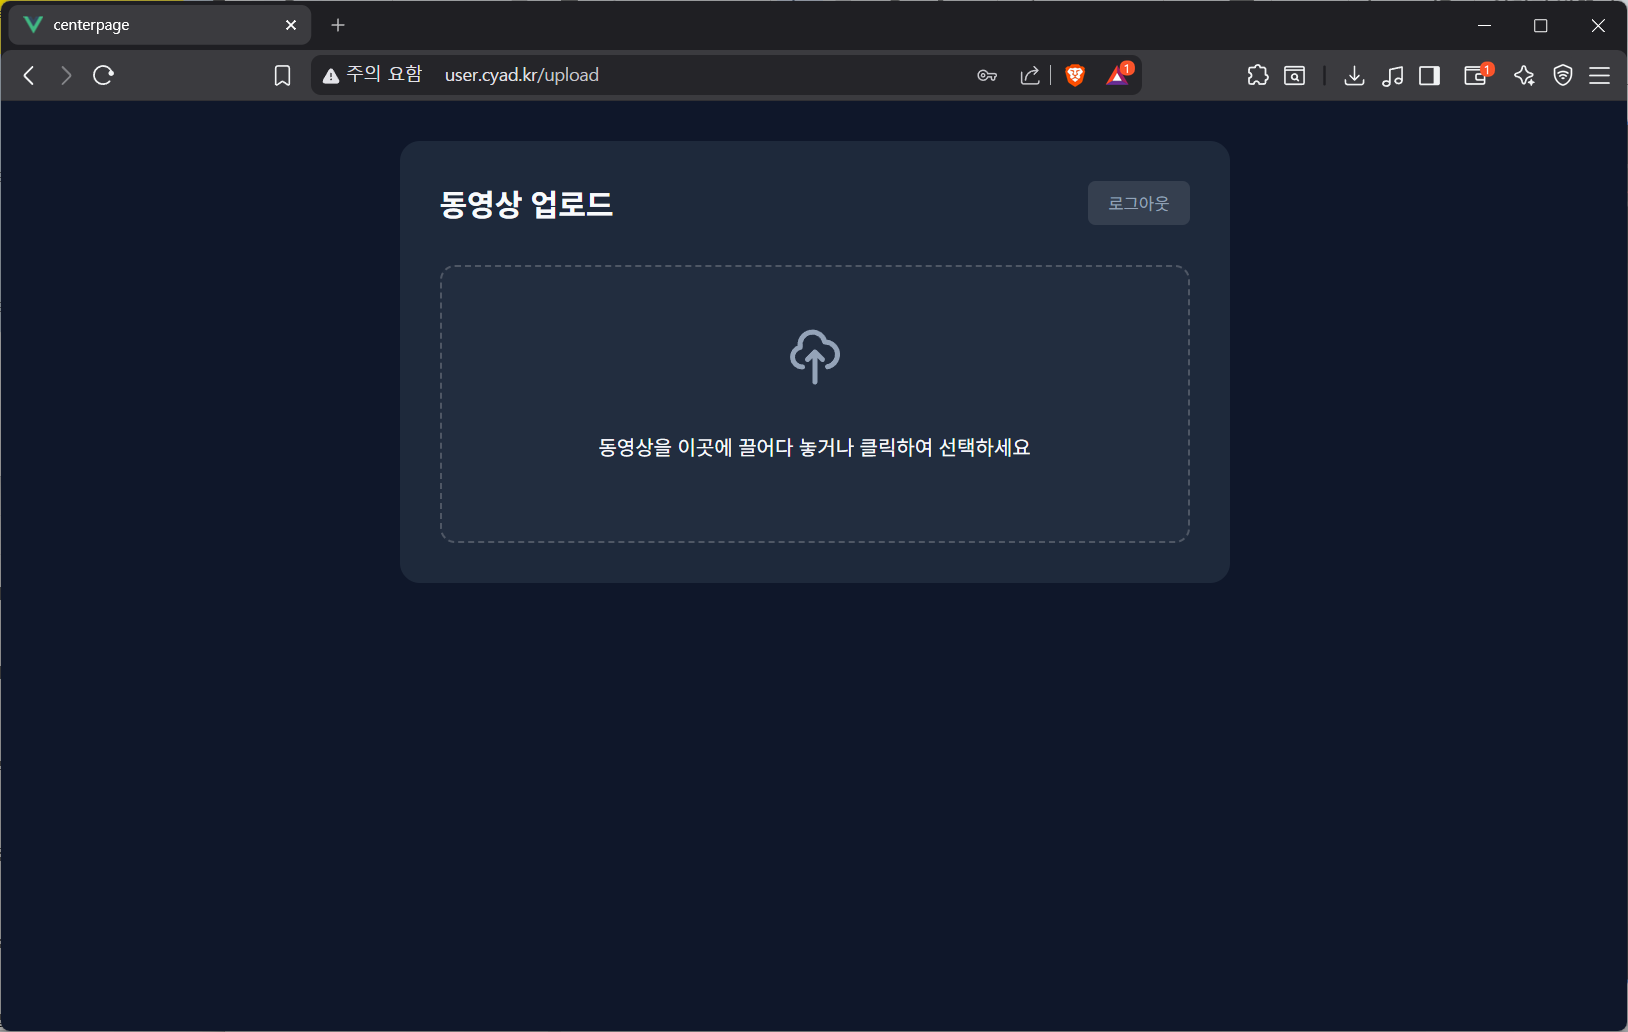Open the browser hamburger menu
The width and height of the screenshot is (1628, 1032).
pyautogui.click(x=1599, y=75)
